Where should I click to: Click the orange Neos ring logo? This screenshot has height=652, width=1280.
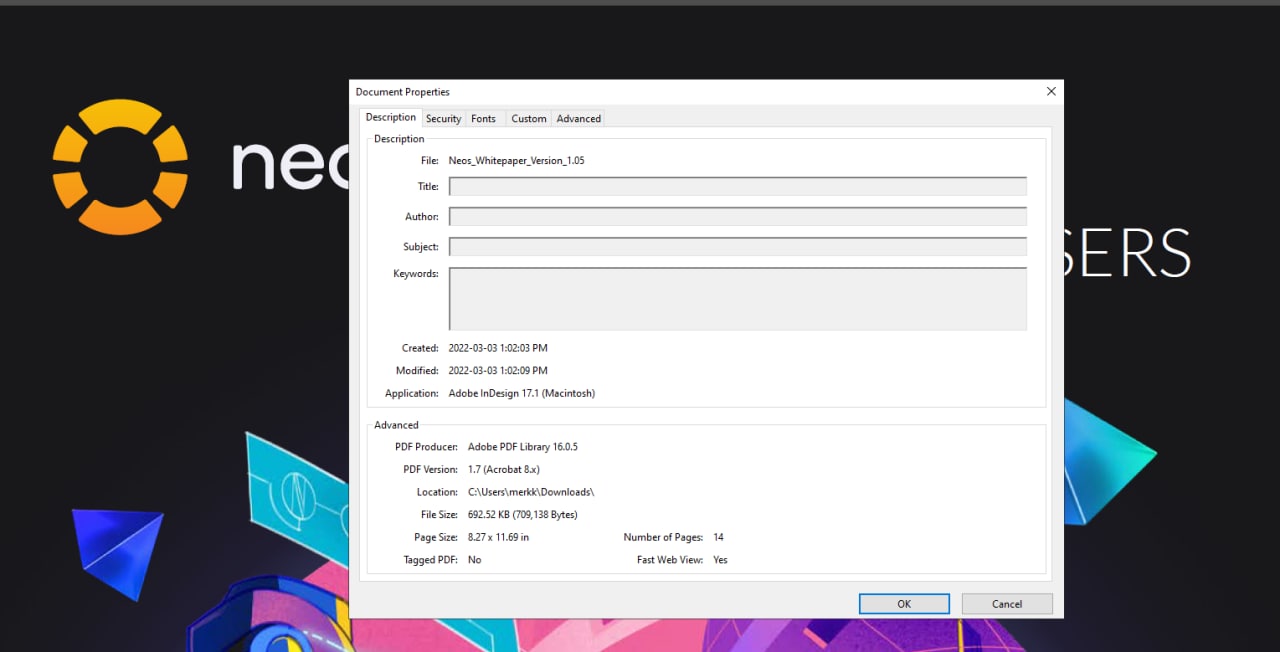[120, 166]
